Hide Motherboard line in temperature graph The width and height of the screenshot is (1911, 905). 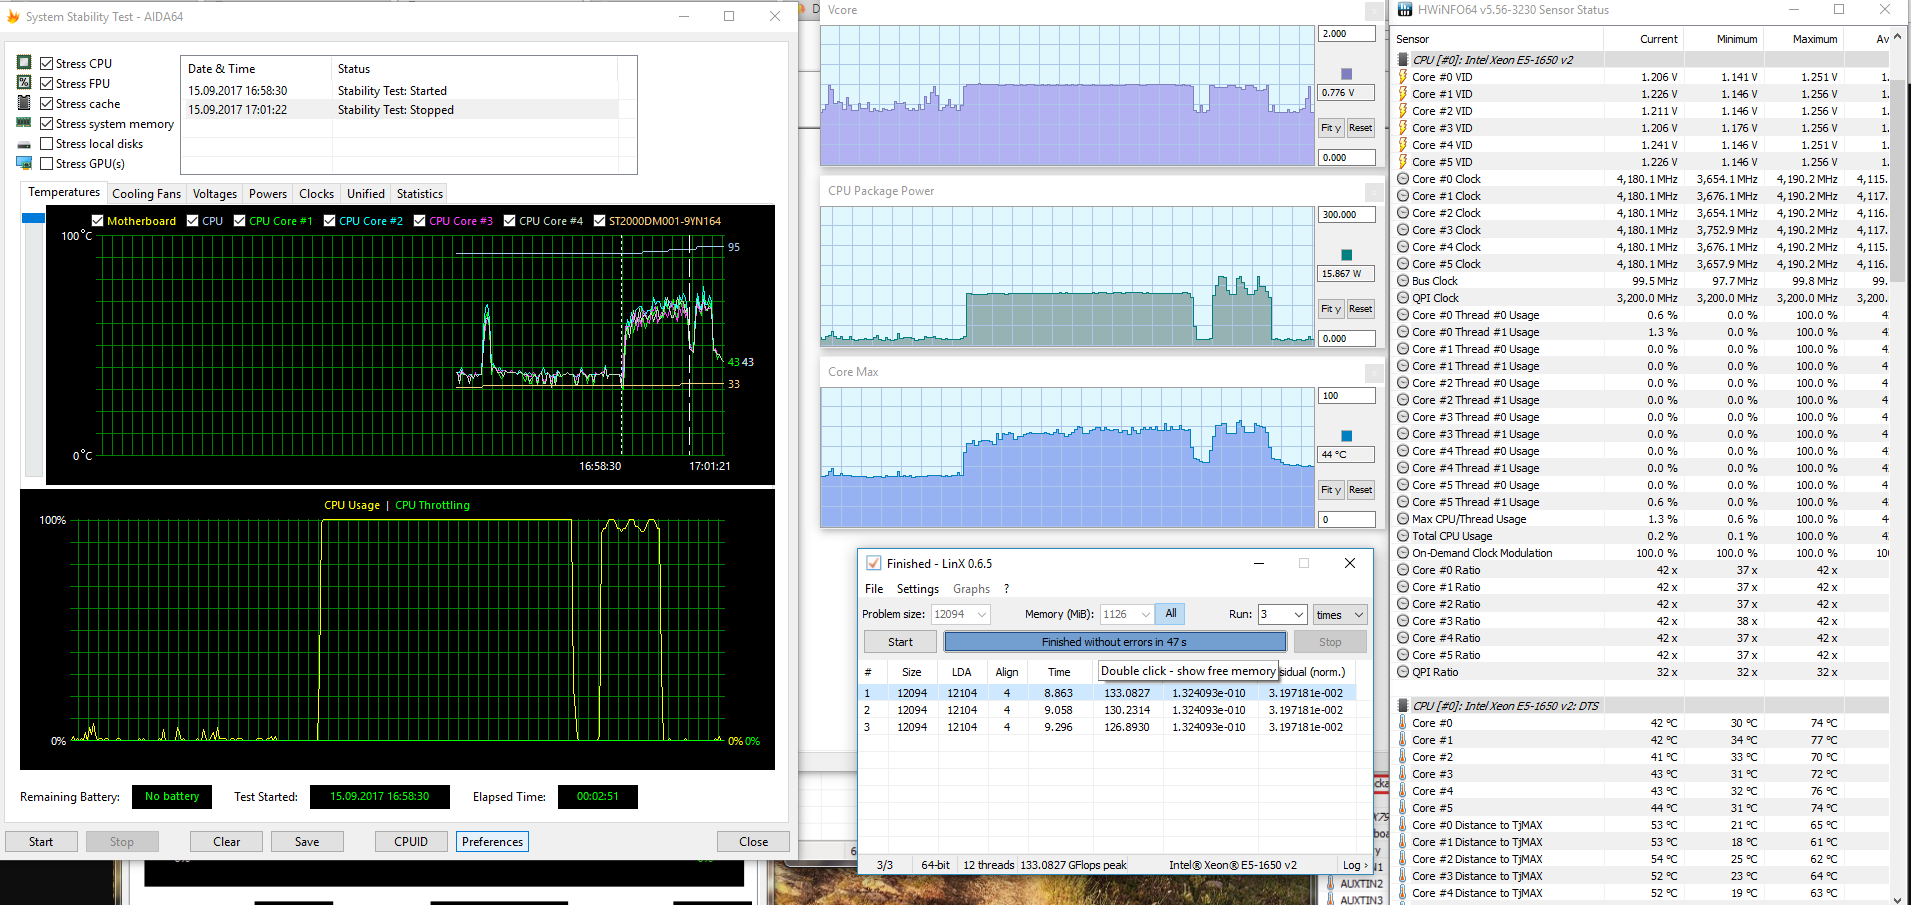click(97, 221)
